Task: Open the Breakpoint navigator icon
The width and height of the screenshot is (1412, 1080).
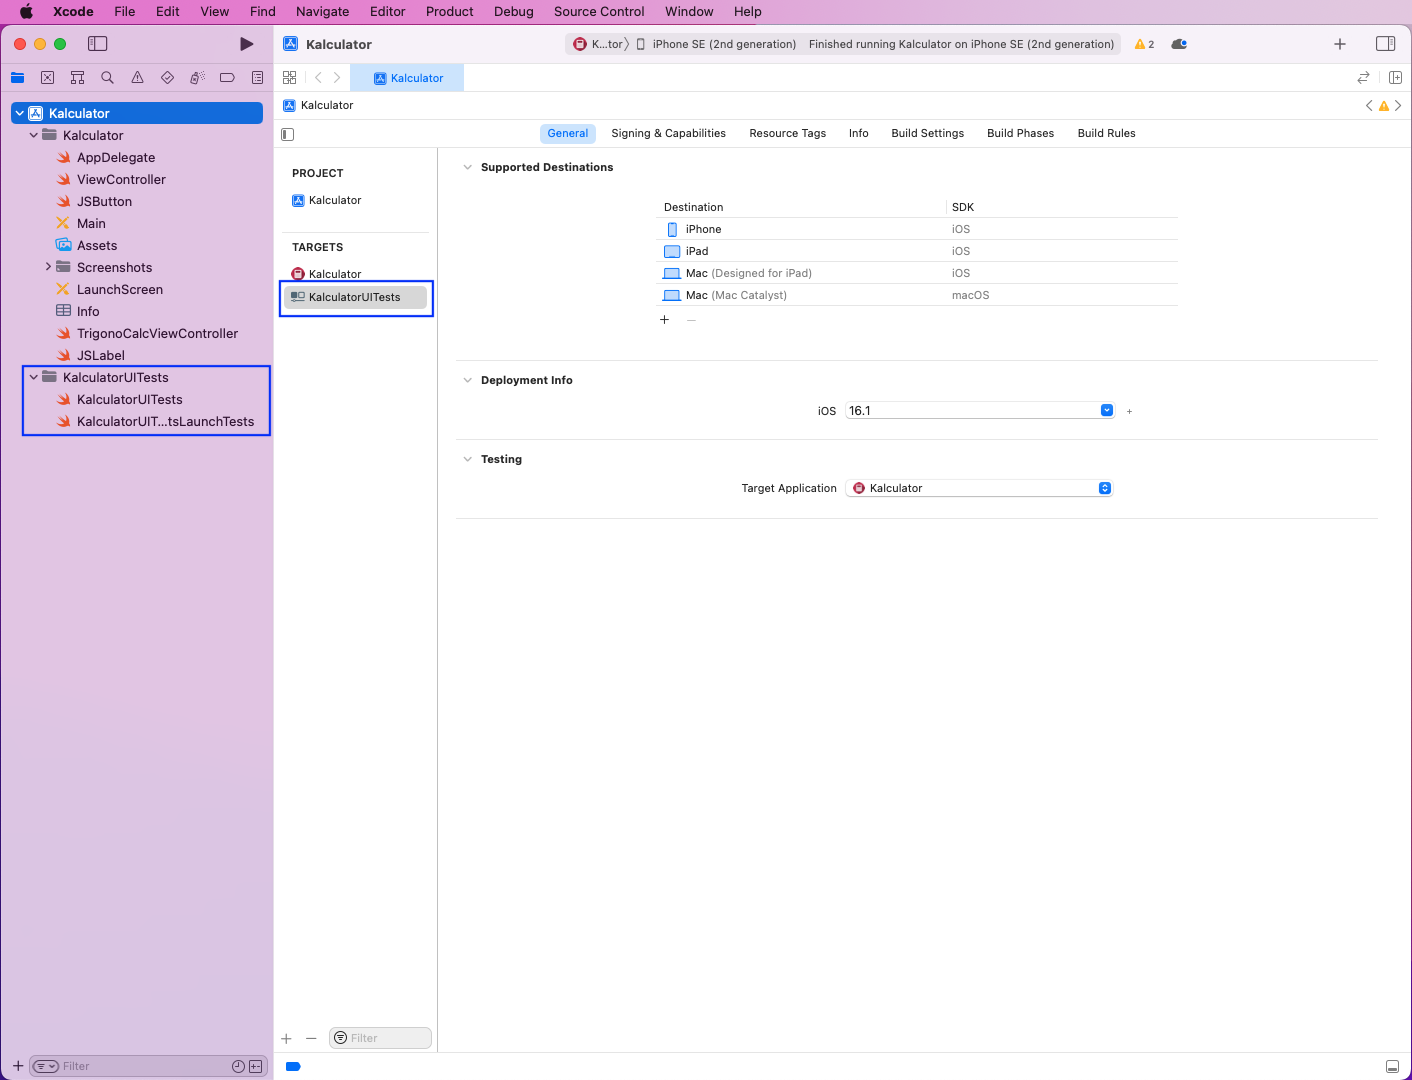Action: pos(227,78)
